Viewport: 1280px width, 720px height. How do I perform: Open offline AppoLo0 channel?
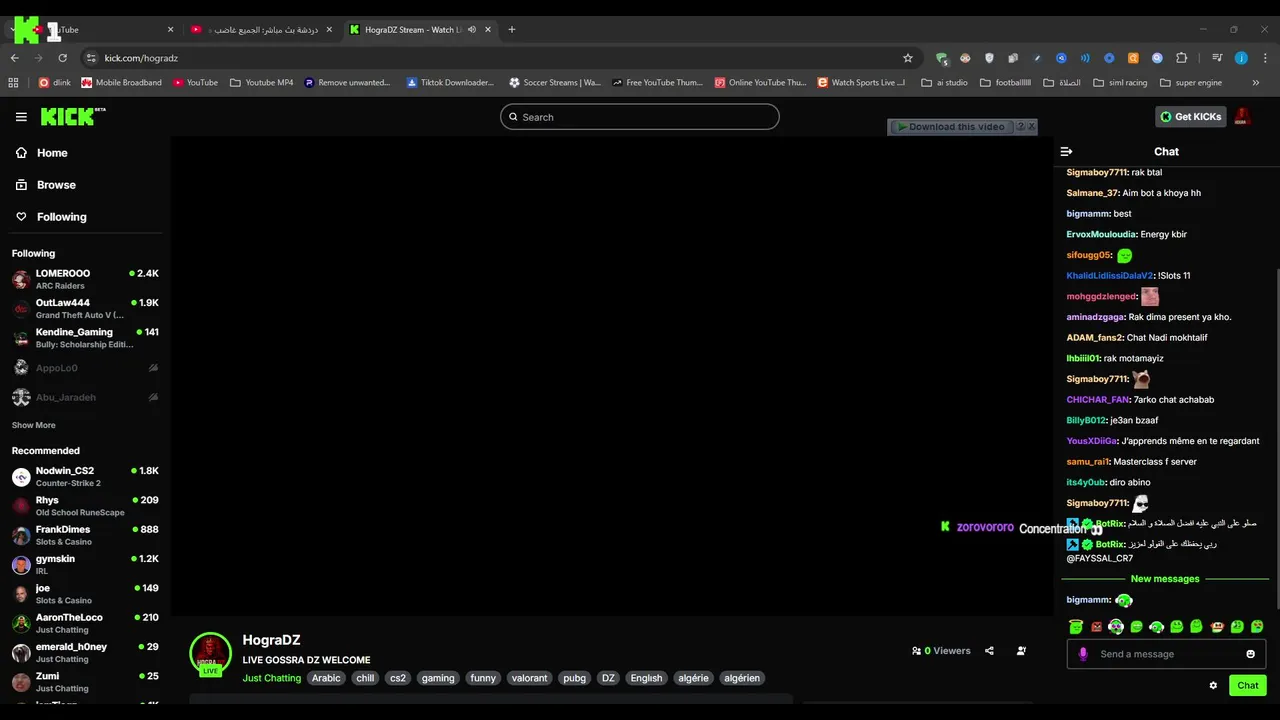tap(85, 368)
